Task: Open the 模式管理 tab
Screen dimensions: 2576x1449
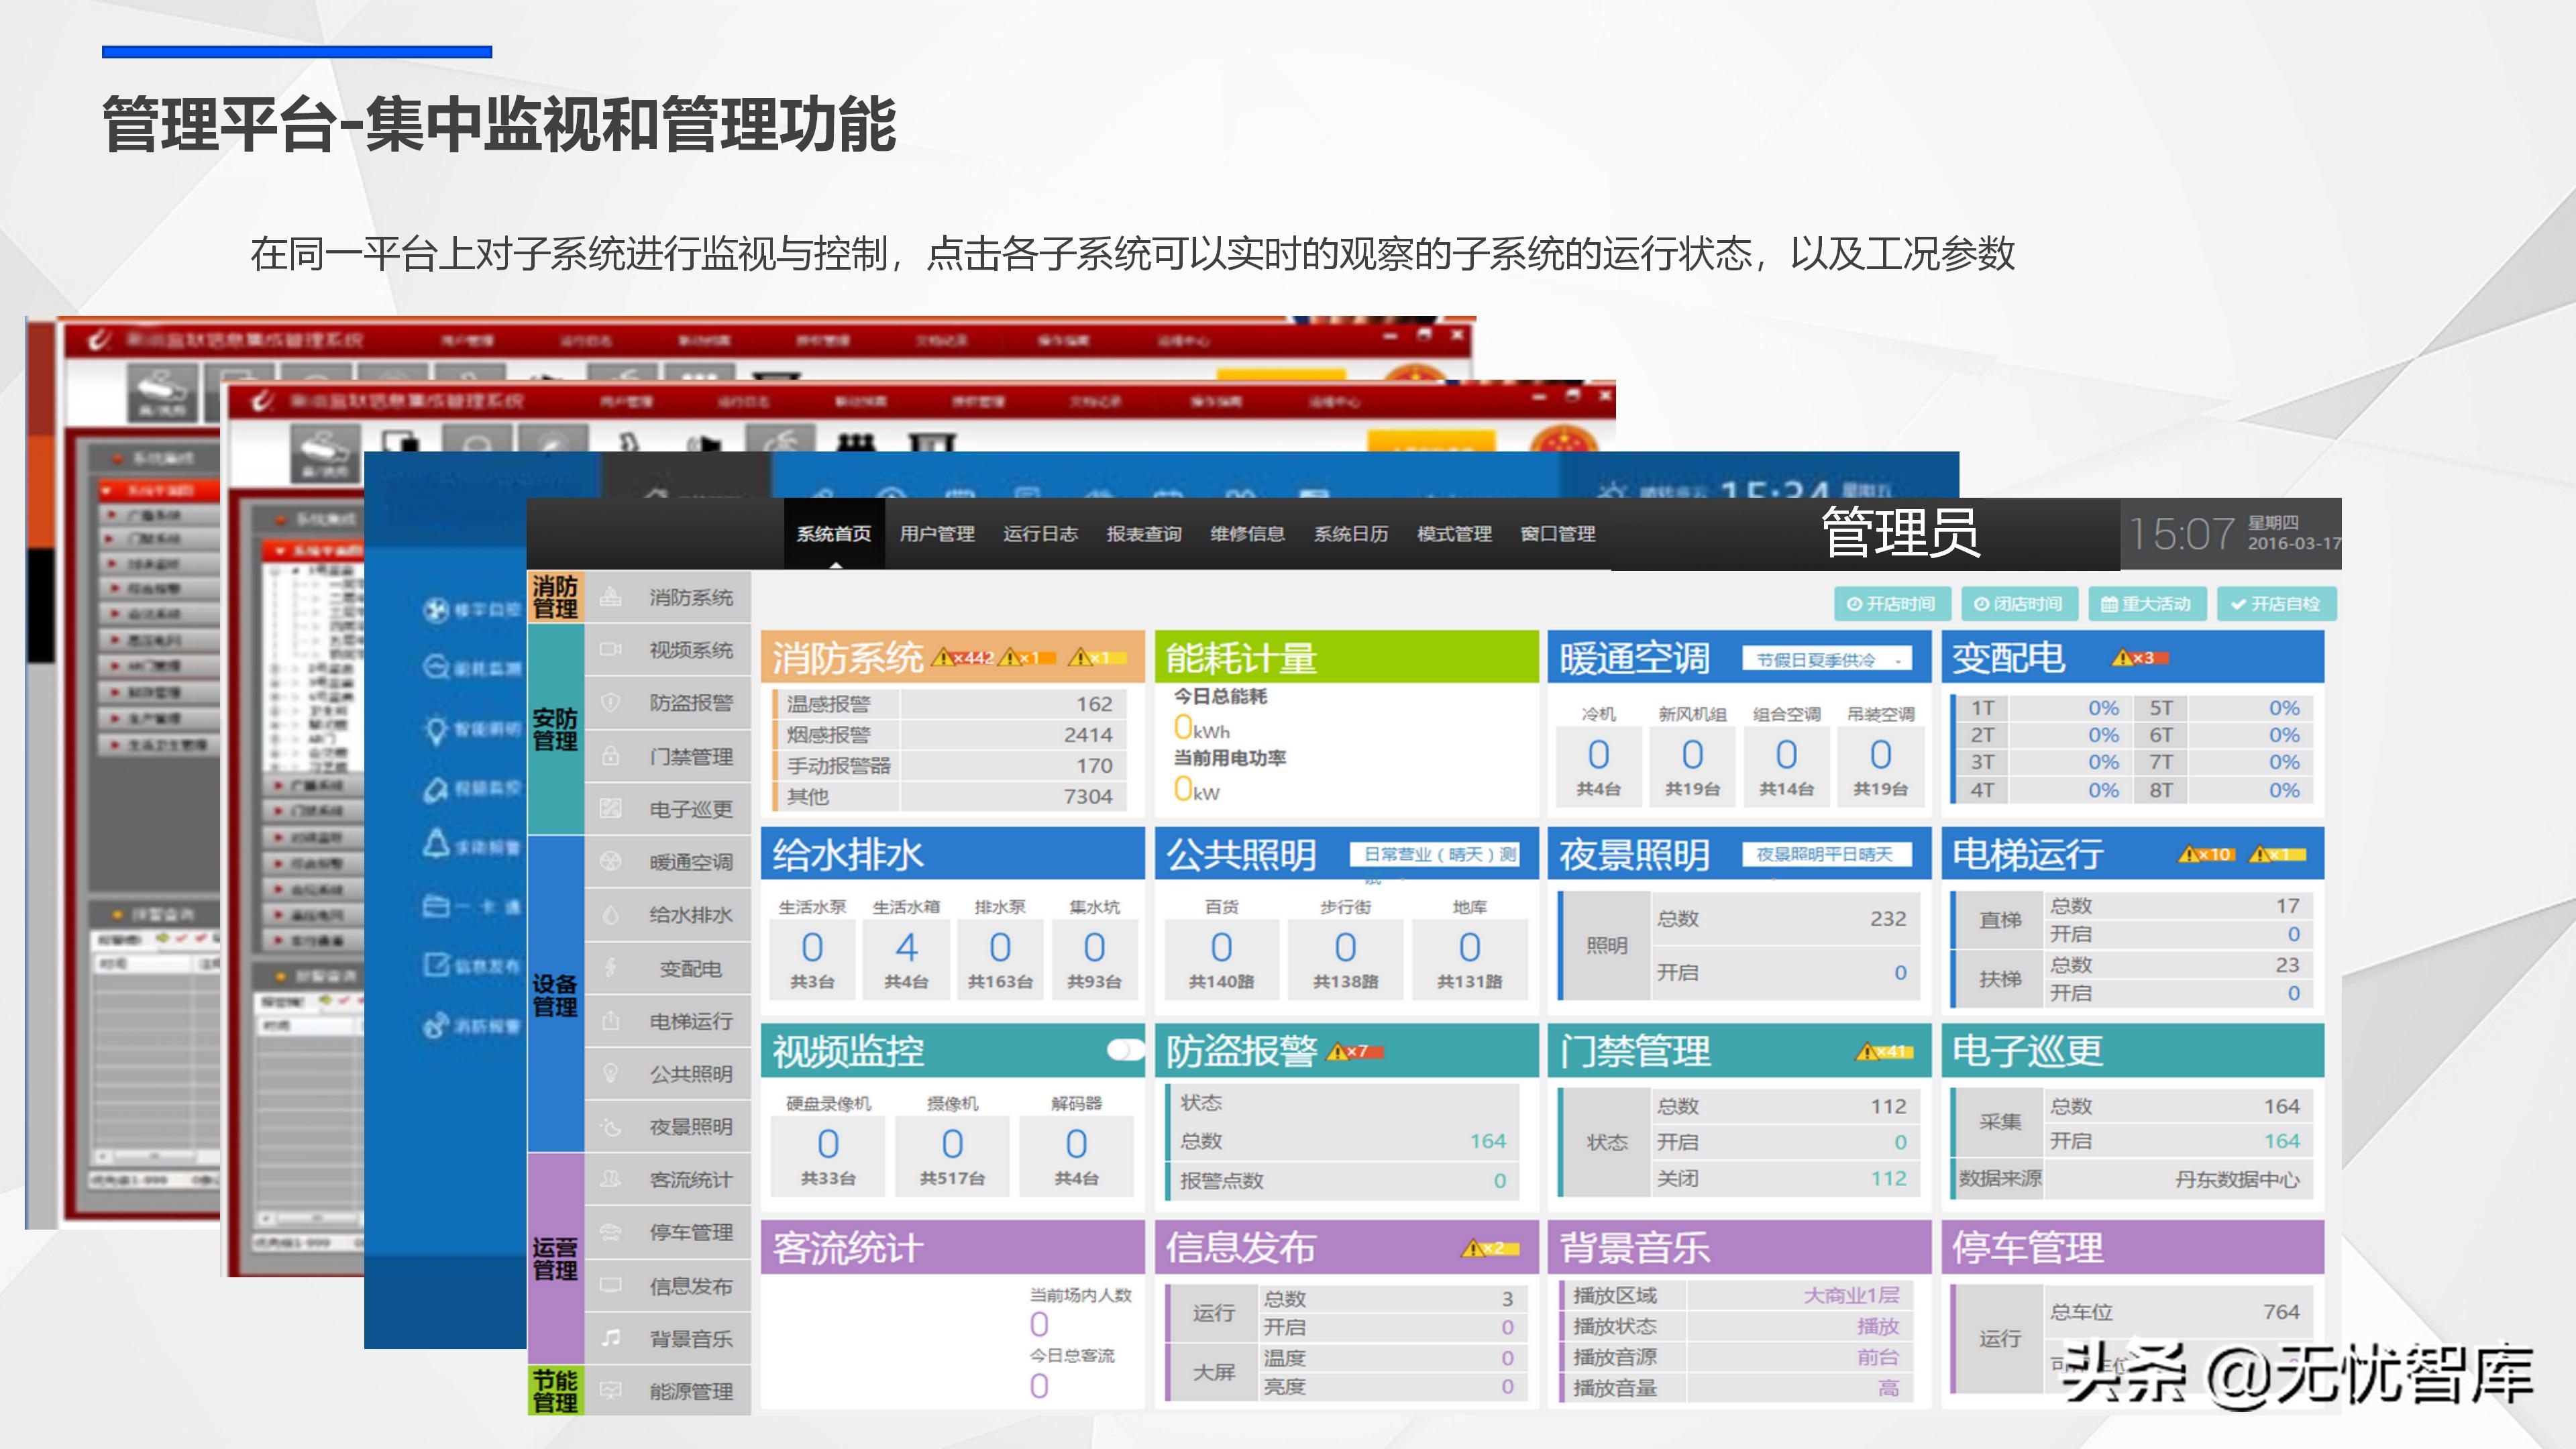Action: 1455,534
